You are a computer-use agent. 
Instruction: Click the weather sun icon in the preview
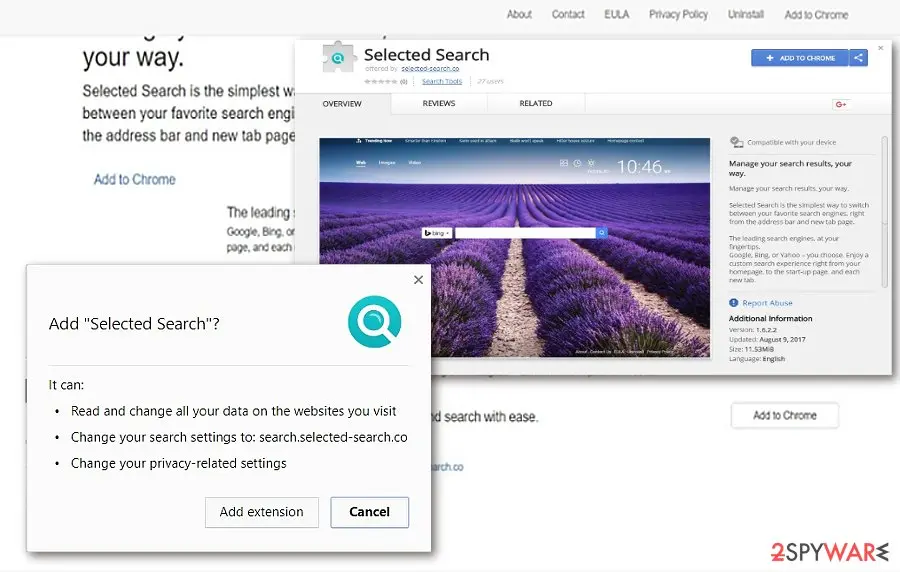591,163
